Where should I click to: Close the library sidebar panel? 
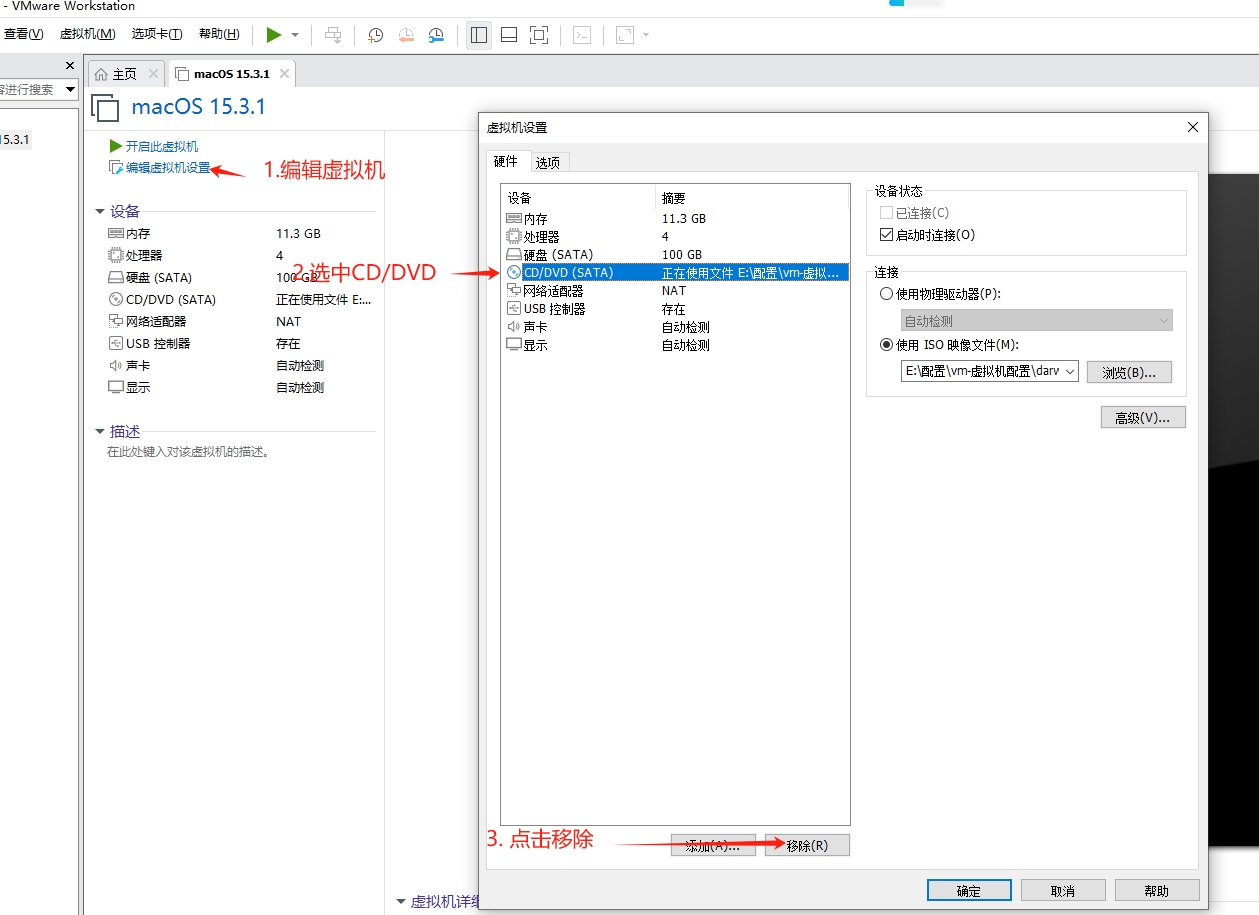point(70,66)
